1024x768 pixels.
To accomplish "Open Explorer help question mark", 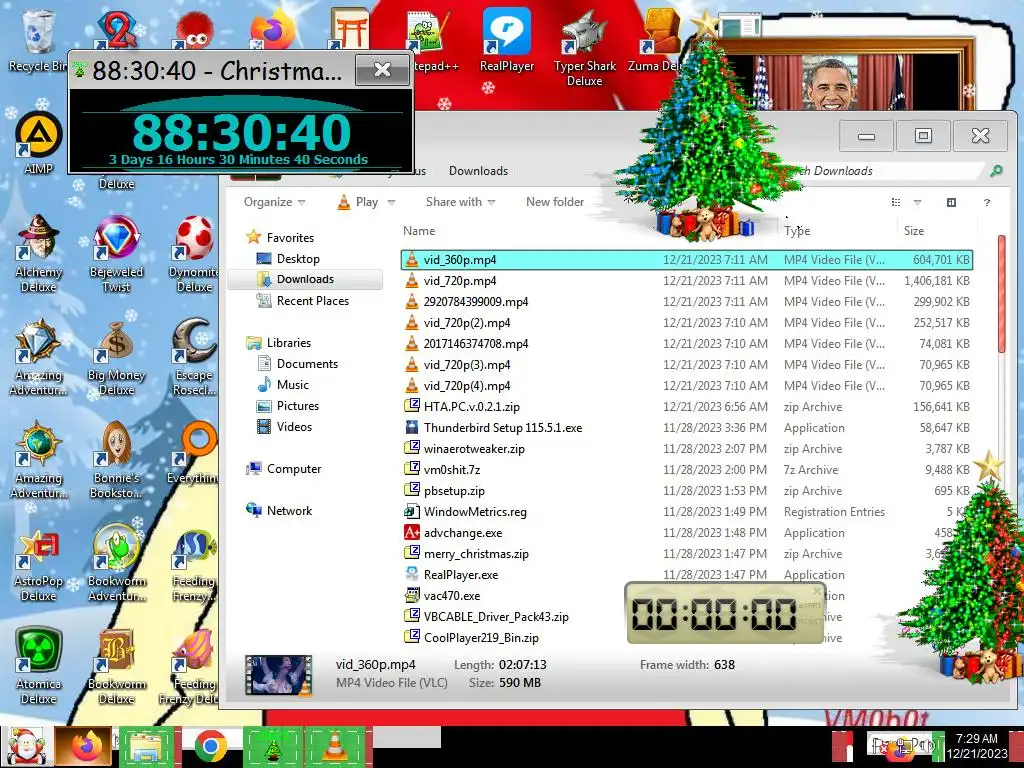I will [987, 202].
